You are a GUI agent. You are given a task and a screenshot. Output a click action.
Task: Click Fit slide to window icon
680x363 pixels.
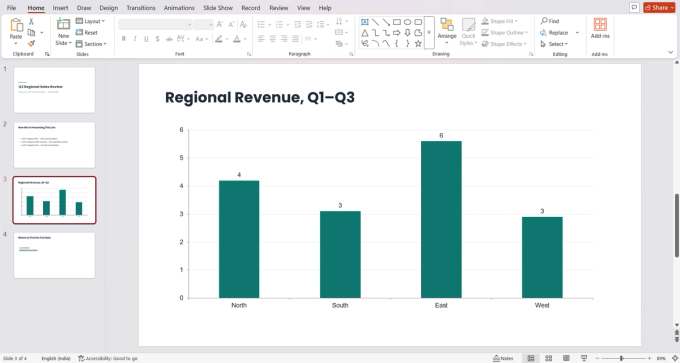click(674, 358)
